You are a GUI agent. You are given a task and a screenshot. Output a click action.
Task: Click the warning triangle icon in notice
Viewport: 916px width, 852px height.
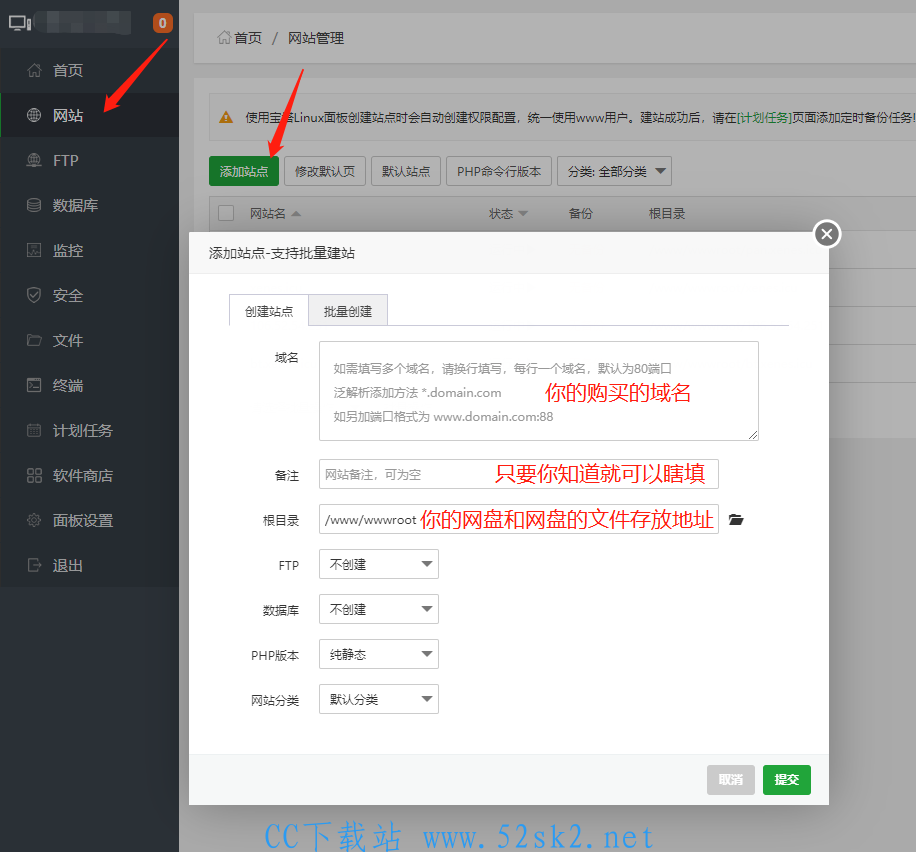[x=225, y=117]
